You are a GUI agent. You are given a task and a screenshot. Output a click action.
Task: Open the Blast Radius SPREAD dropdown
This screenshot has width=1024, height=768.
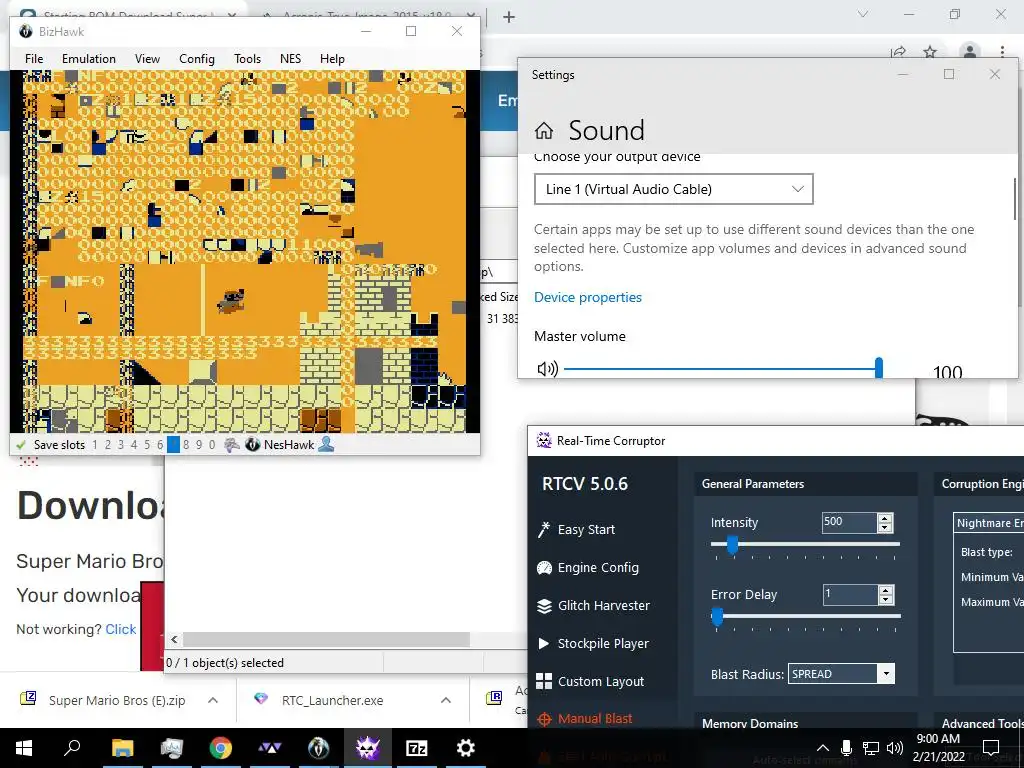point(841,674)
